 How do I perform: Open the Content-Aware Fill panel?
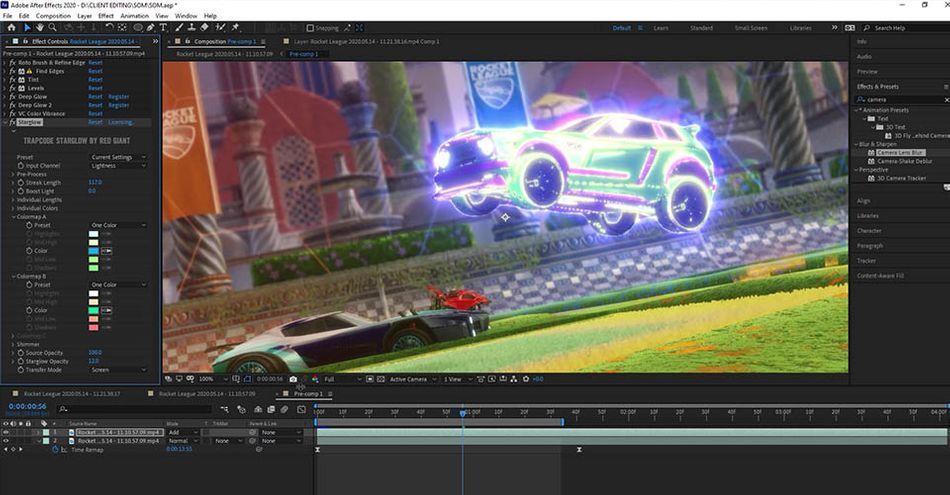click(x=880, y=276)
